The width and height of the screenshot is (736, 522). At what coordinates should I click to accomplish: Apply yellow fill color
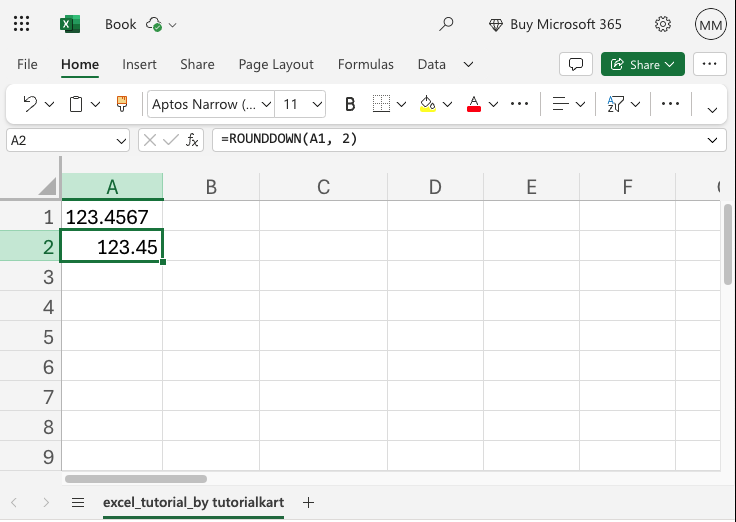[428, 104]
